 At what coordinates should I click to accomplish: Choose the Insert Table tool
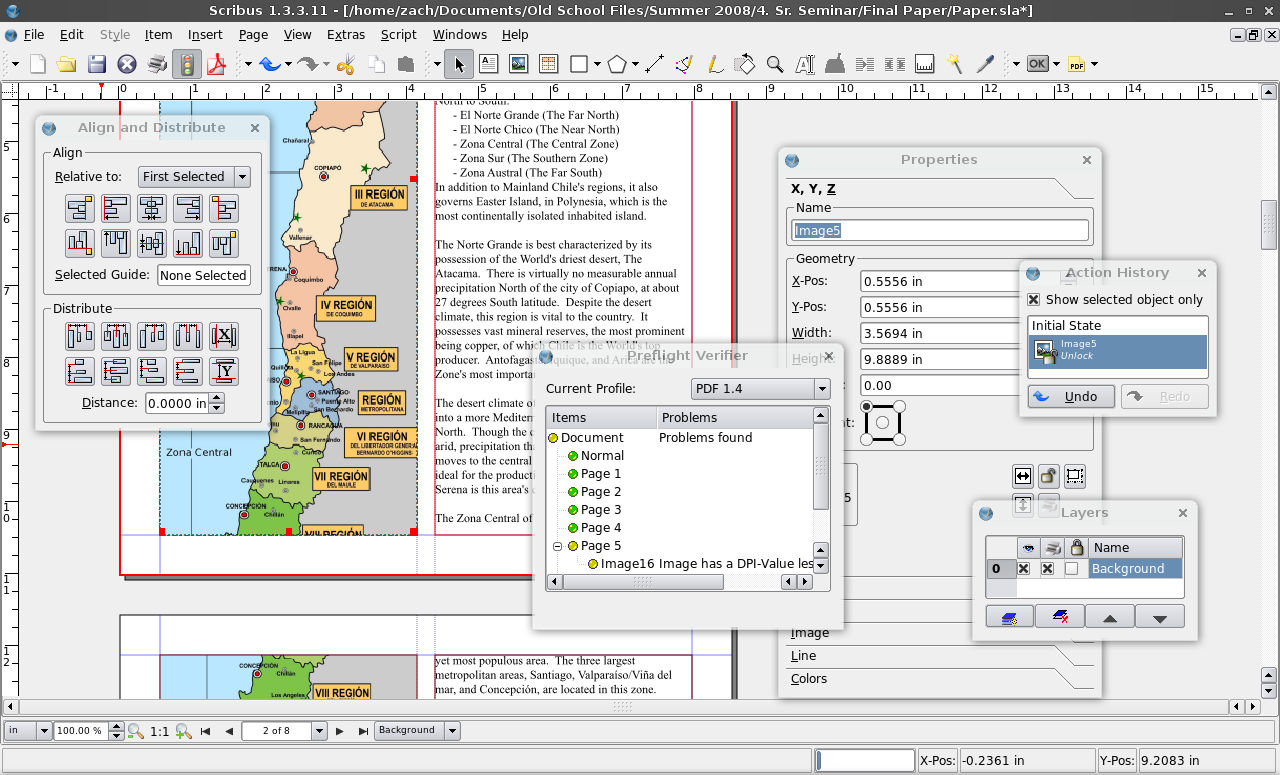[548, 64]
